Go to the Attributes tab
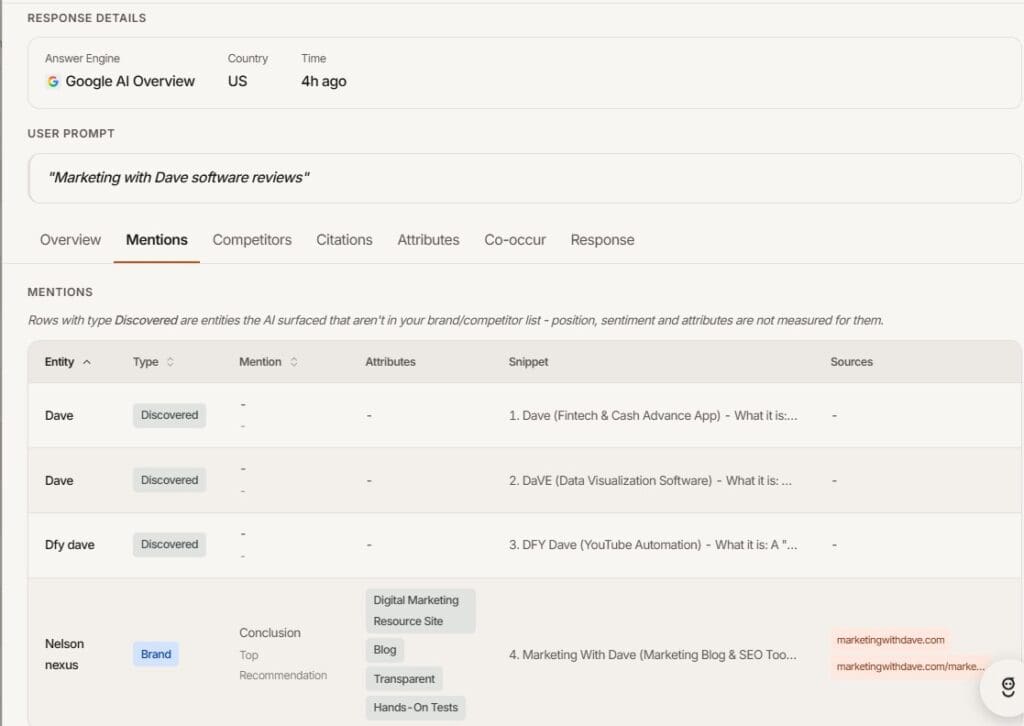1024x726 pixels. tap(428, 240)
